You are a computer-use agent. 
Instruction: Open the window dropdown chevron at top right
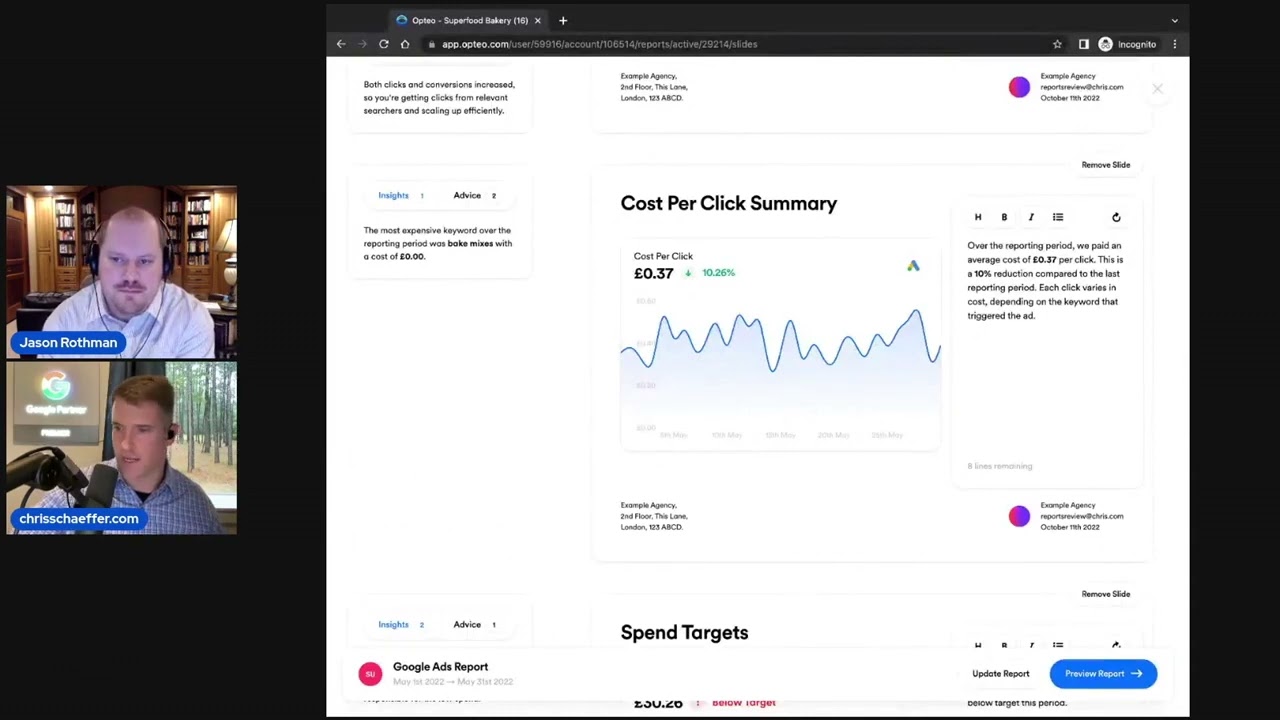(1174, 20)
